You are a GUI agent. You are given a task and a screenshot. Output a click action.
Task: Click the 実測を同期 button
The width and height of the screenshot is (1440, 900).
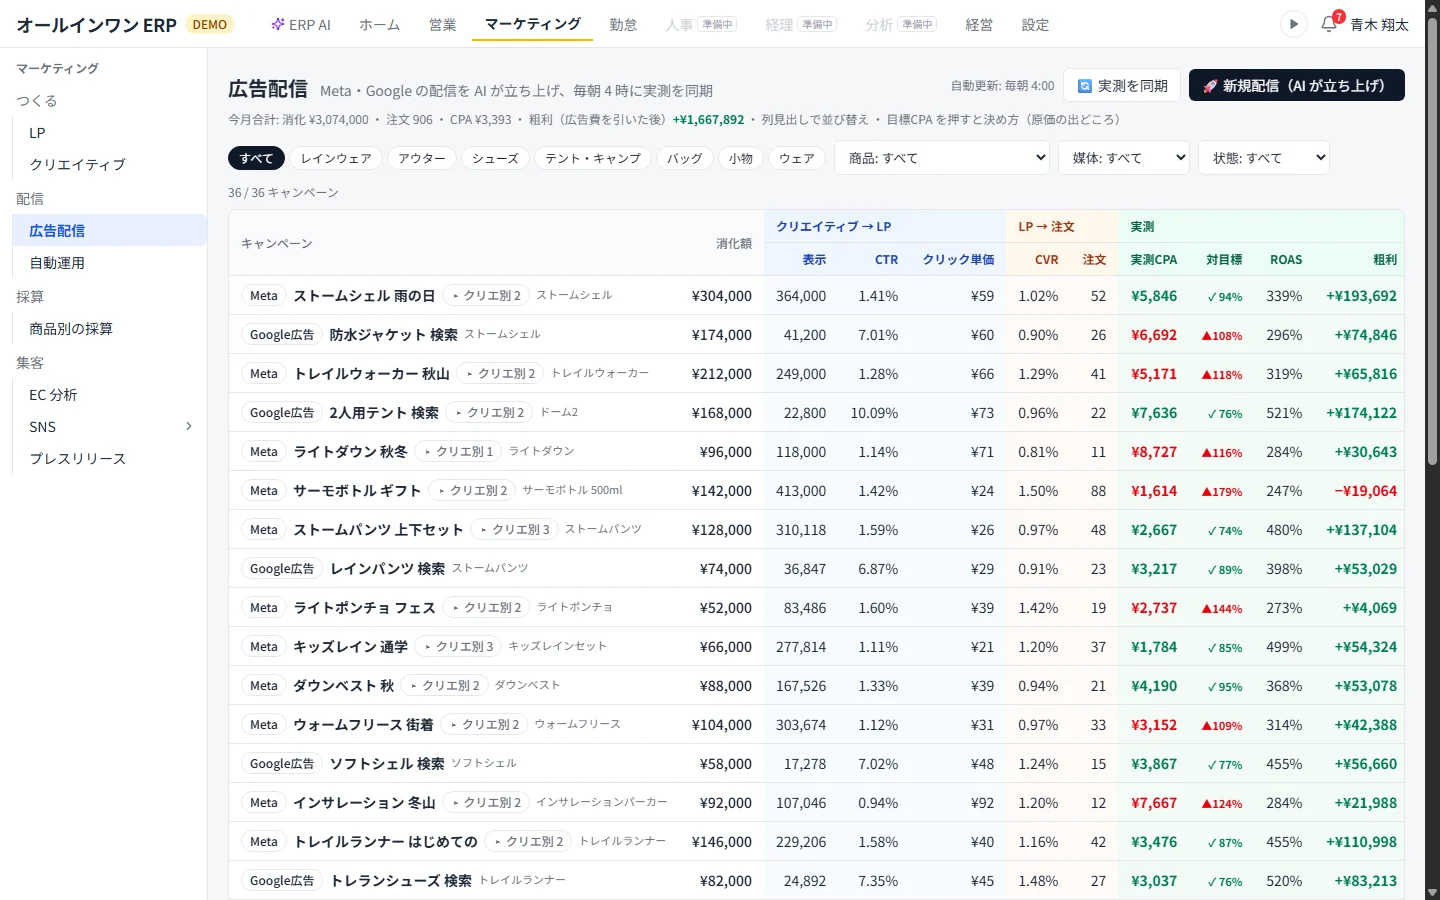pos(1122,86)
